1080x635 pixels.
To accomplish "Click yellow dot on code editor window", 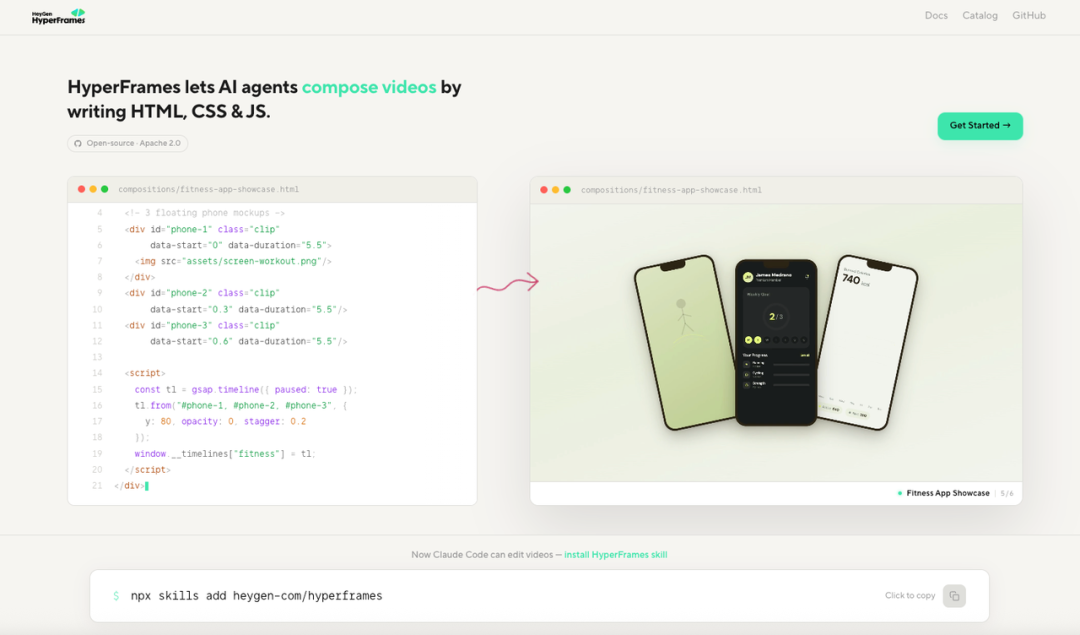I will pos(93,189).
